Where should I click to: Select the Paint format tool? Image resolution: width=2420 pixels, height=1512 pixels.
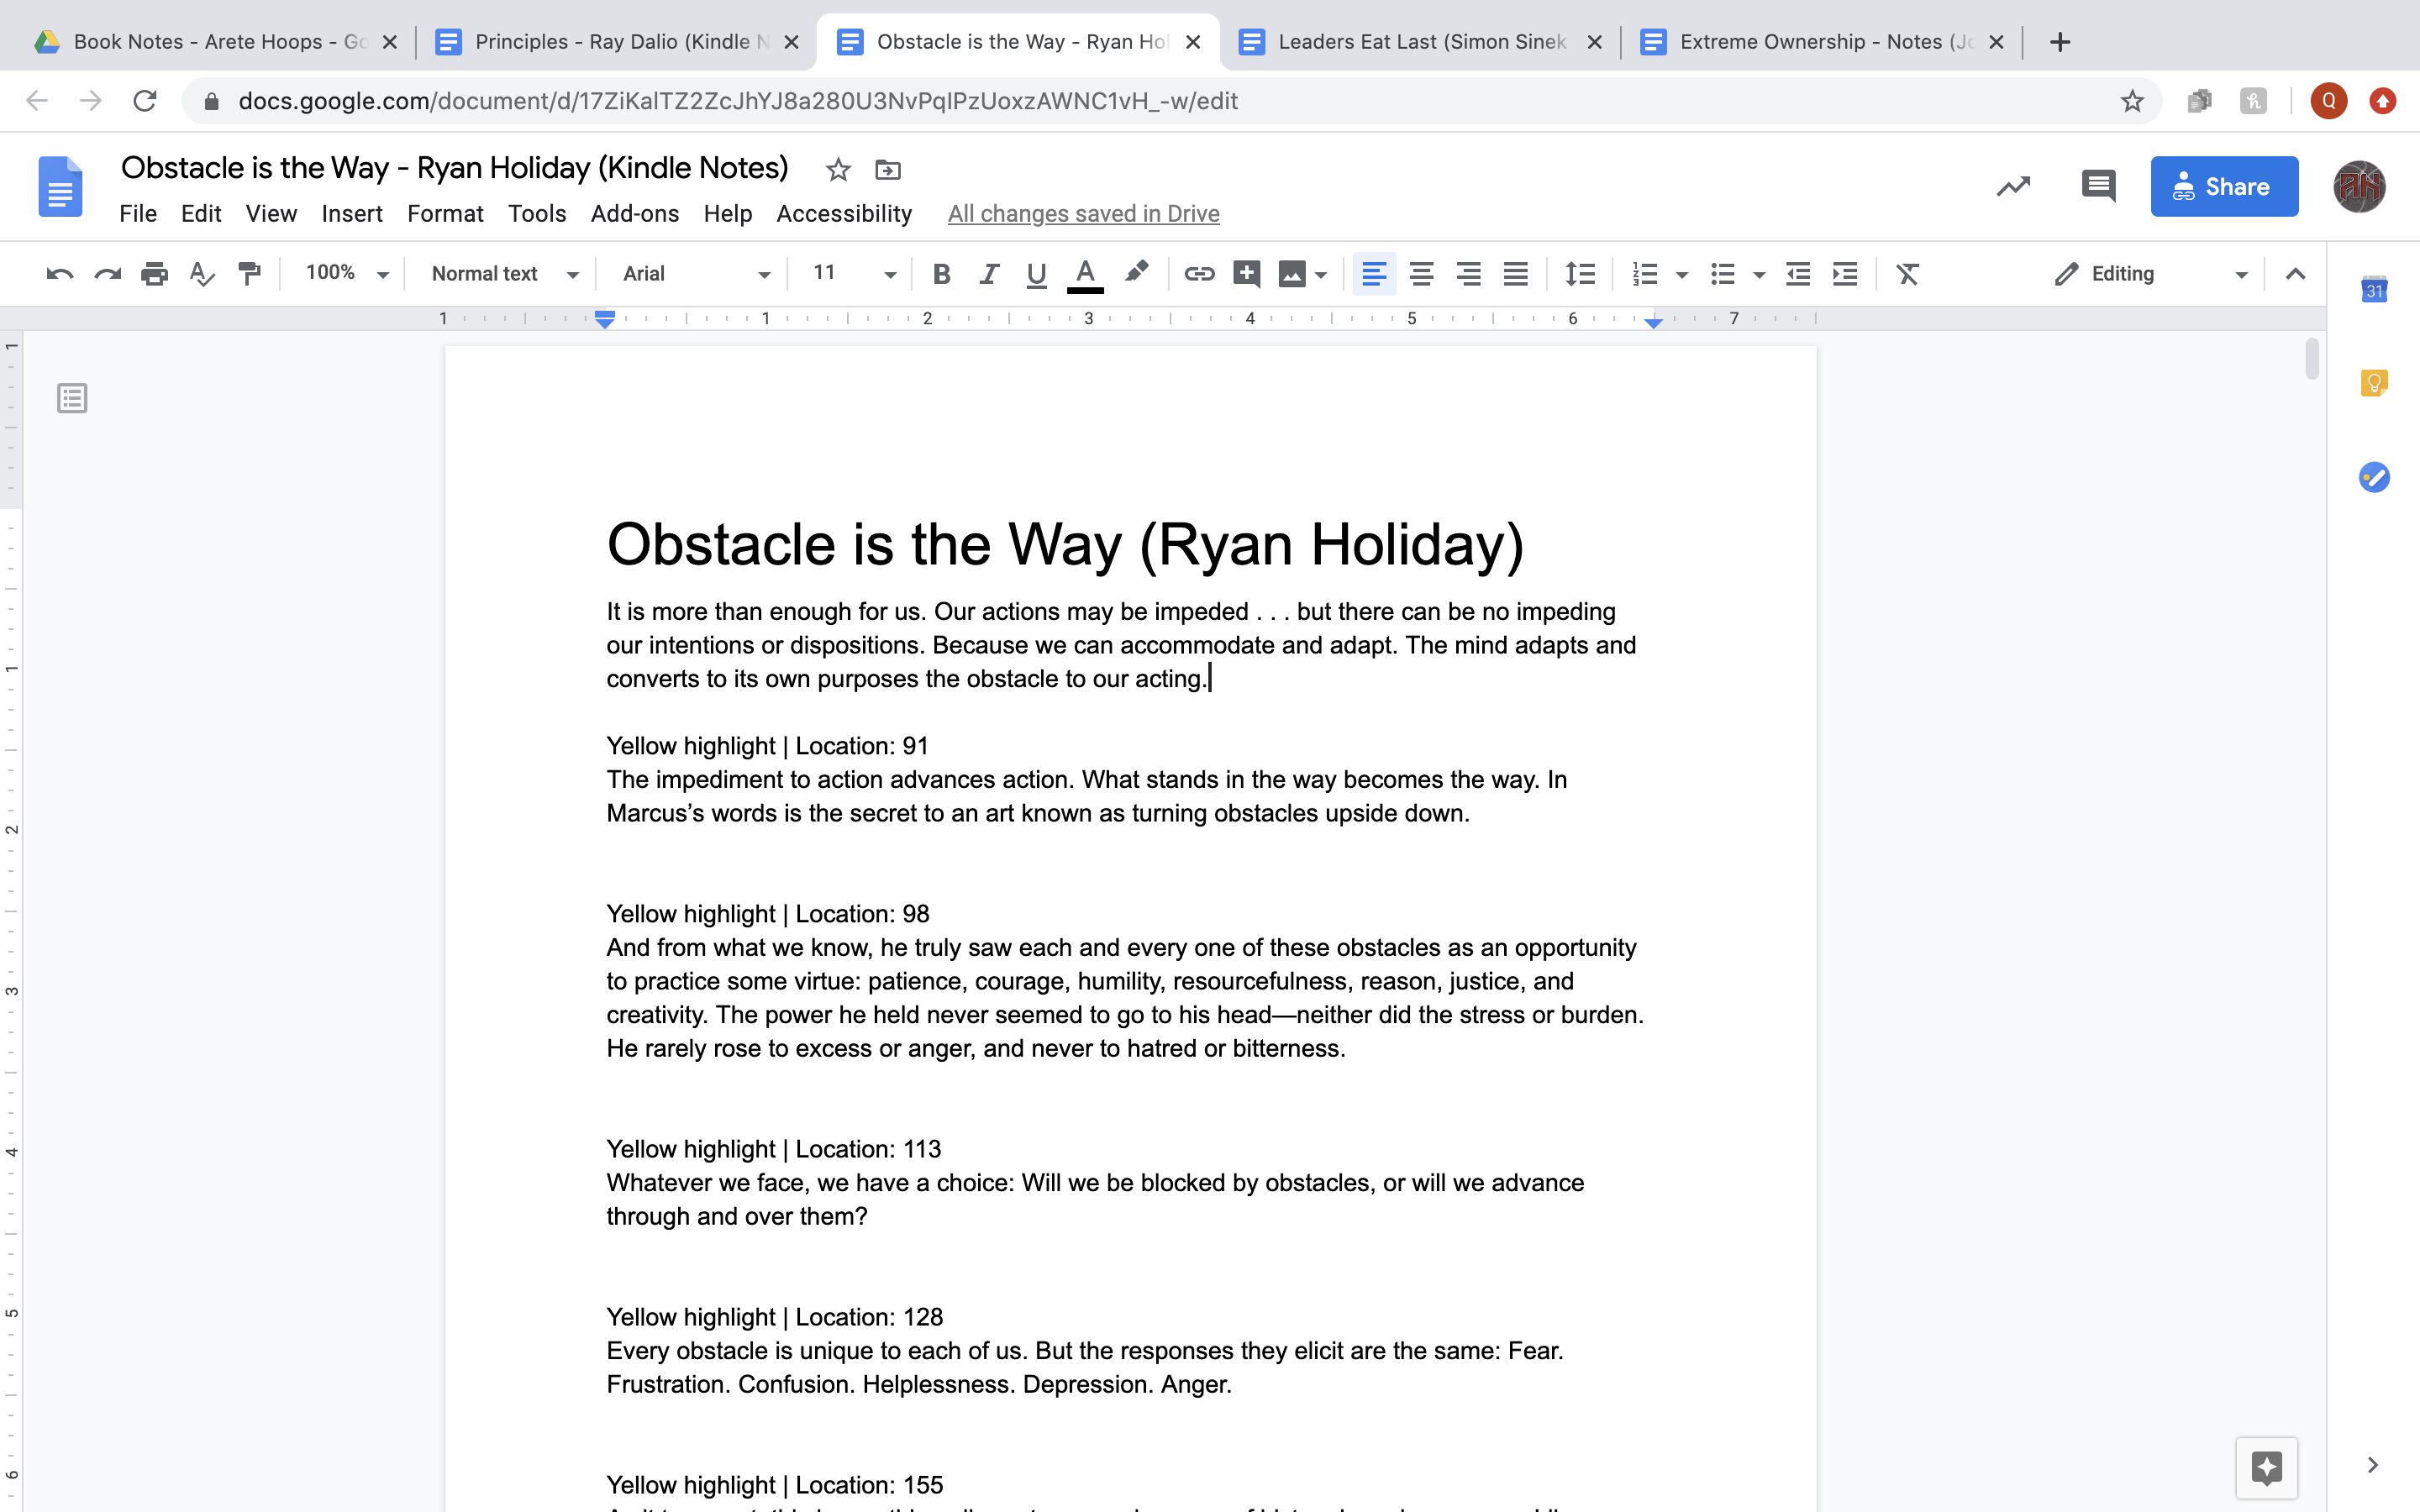pos(249,274)
